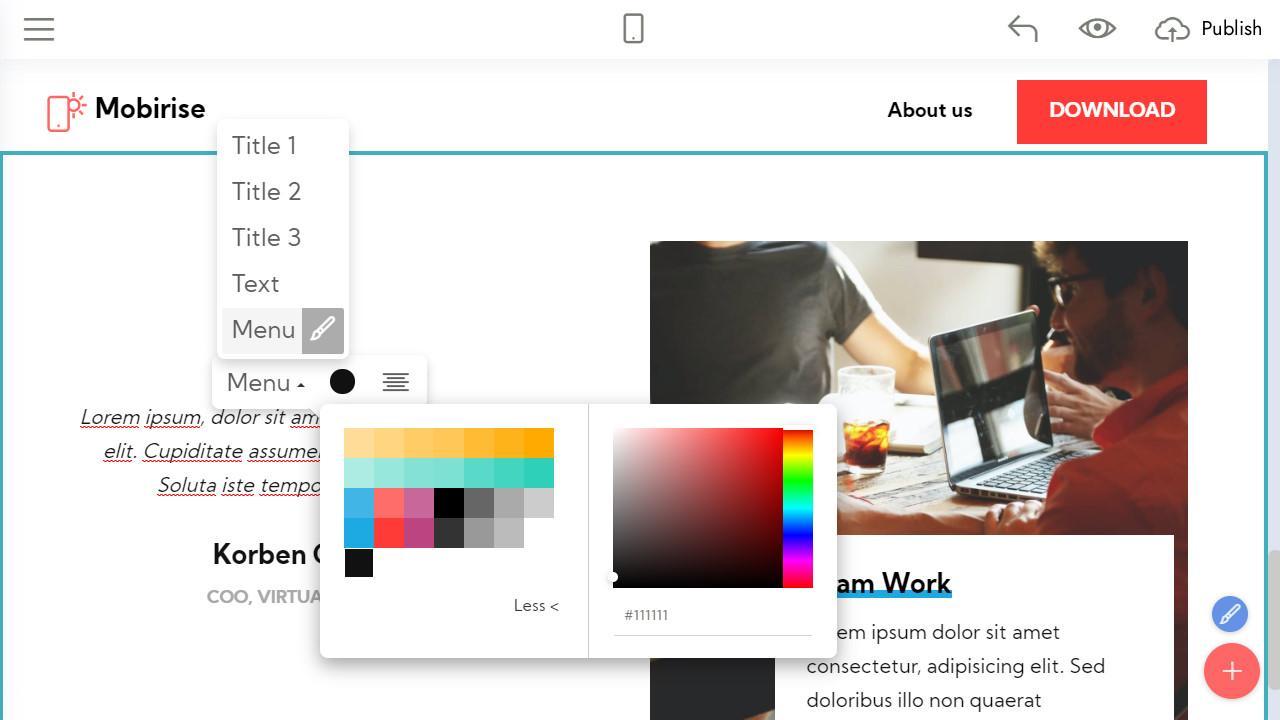
Task: Collapse the palette with Less <
Action: click(536, 605)
